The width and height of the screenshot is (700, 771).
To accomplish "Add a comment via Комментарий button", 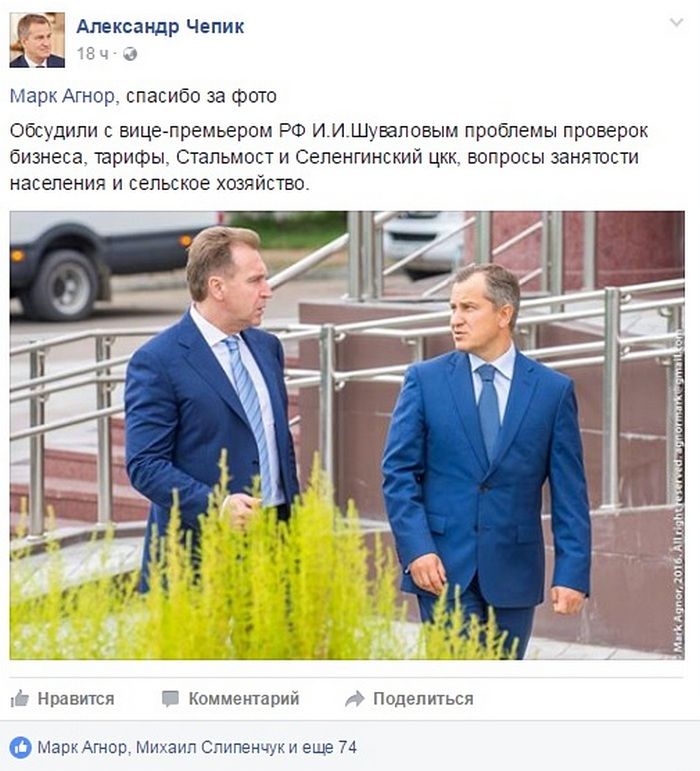I will pos(244,699).
